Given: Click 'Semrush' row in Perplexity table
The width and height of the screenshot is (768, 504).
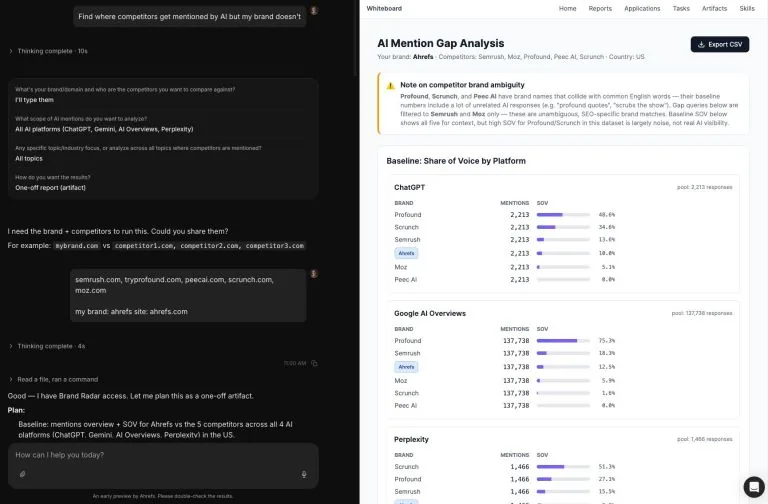Looking at the screenshot, I should click(563, 492).
